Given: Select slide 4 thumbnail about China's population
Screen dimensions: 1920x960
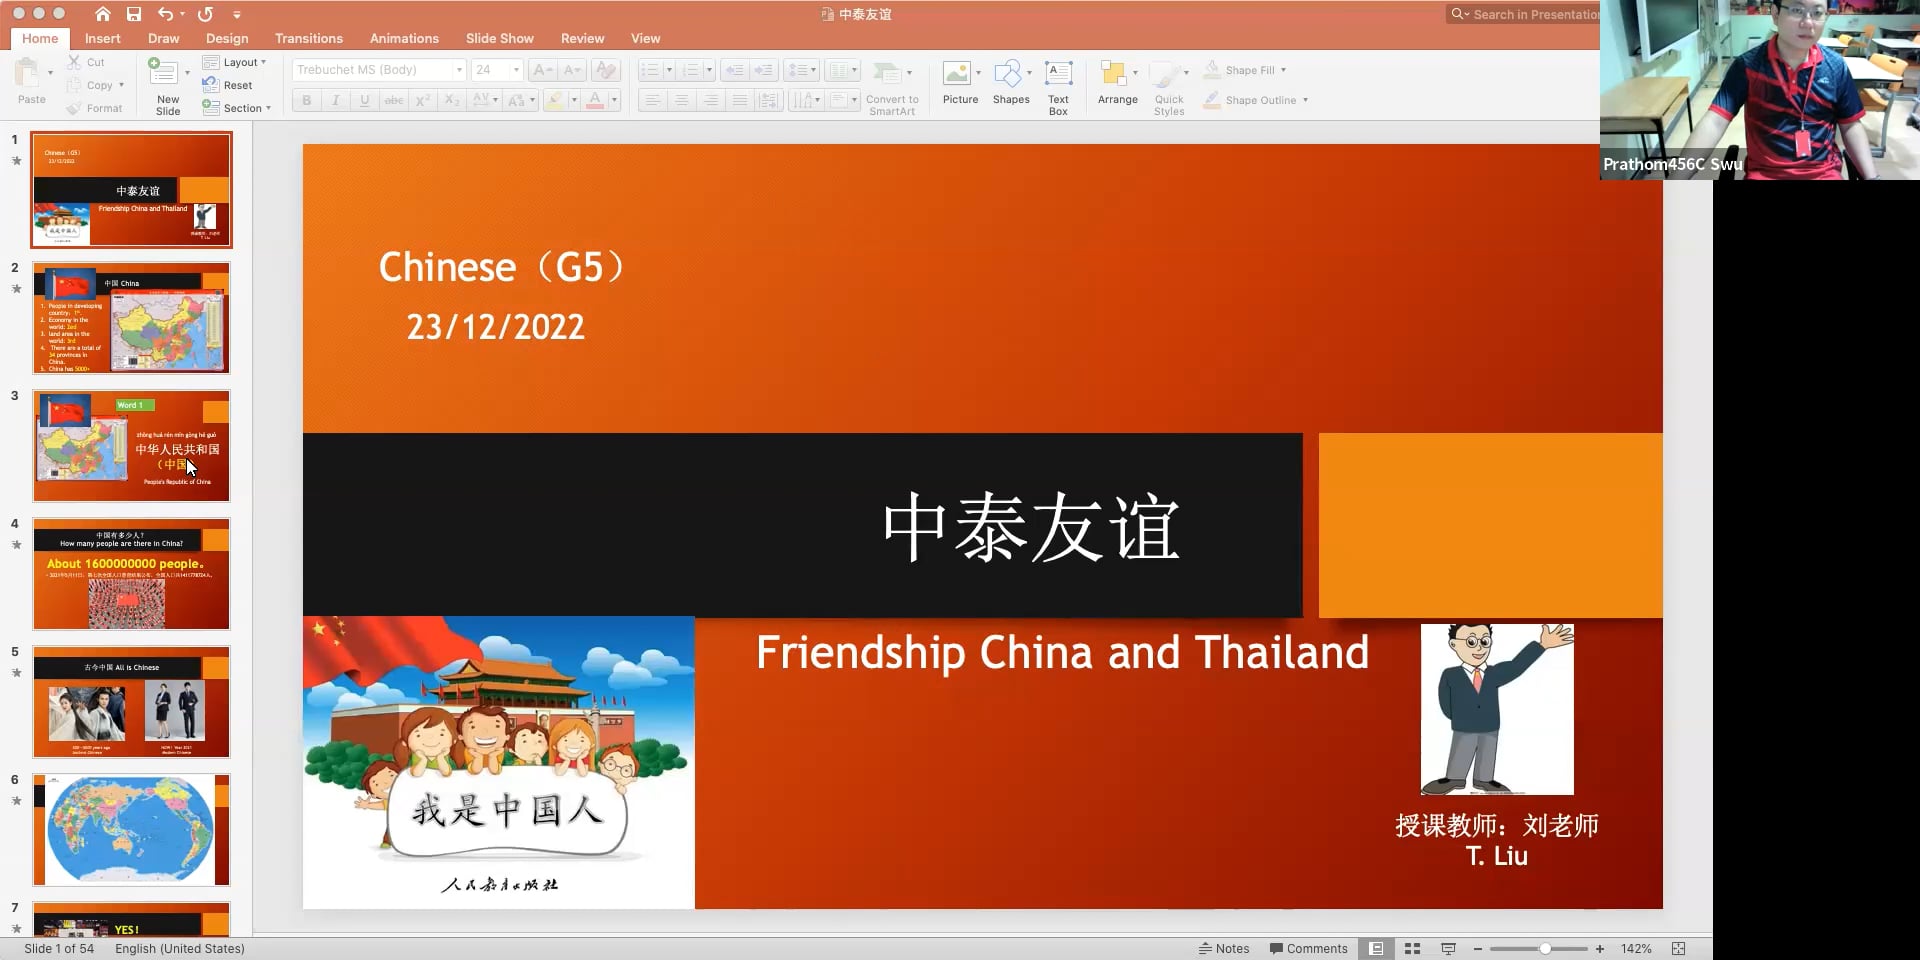Looking at the screenshot, I should point(131,574).
